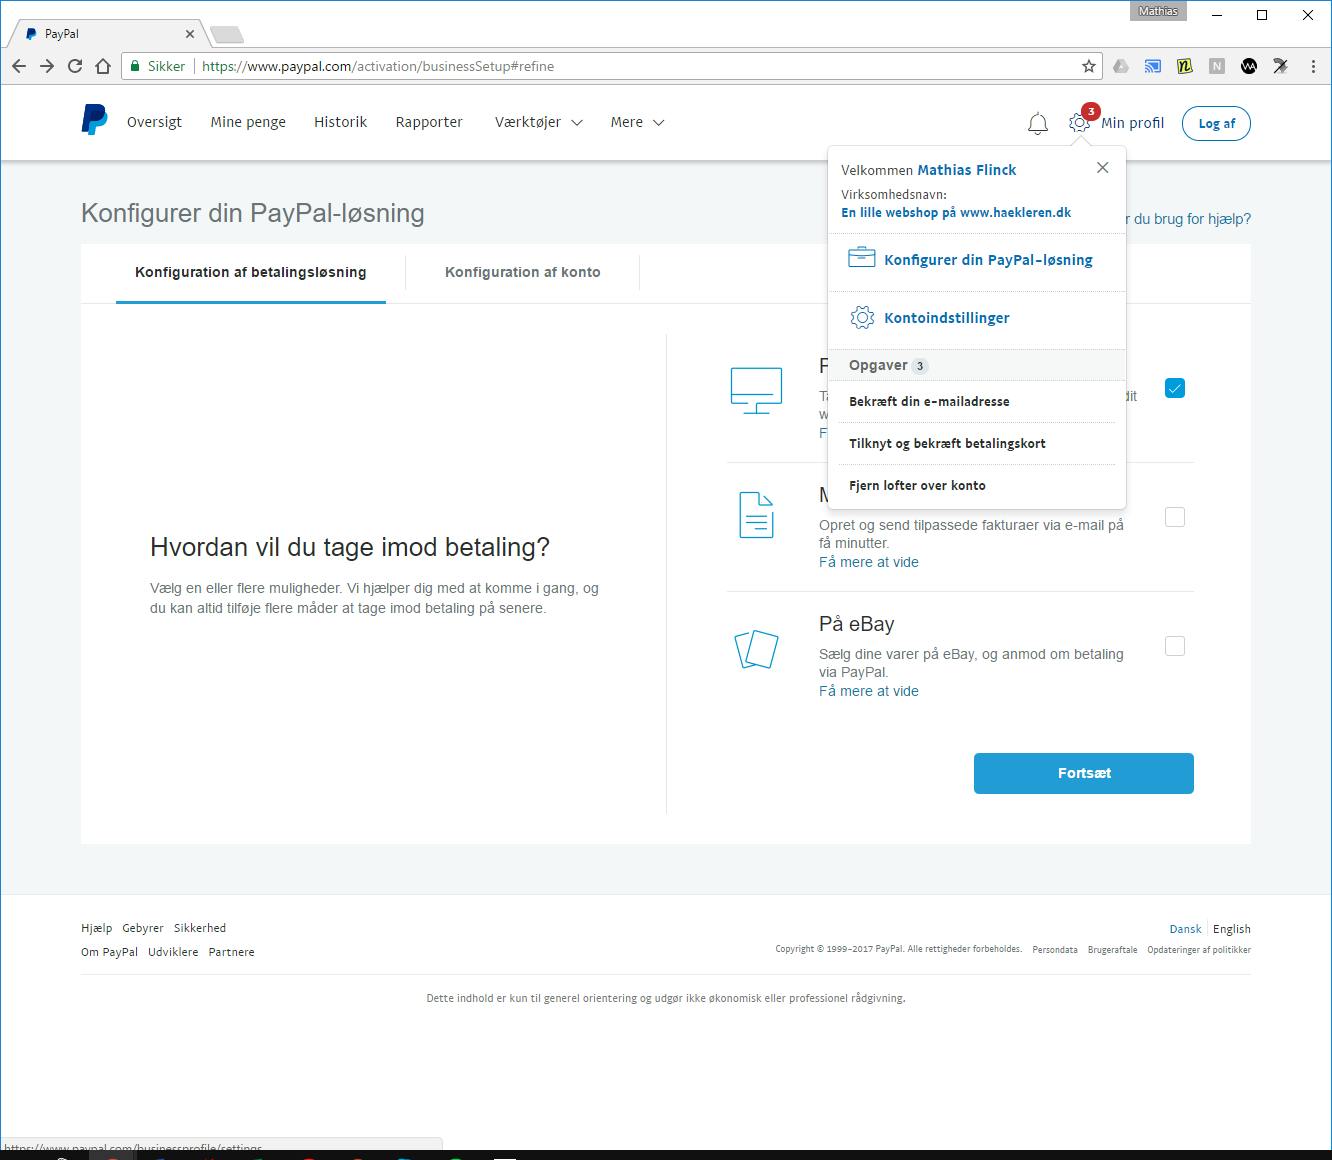Open Historik in navigation
This screenshot has width=1332, height=1160.
(340, 122)
